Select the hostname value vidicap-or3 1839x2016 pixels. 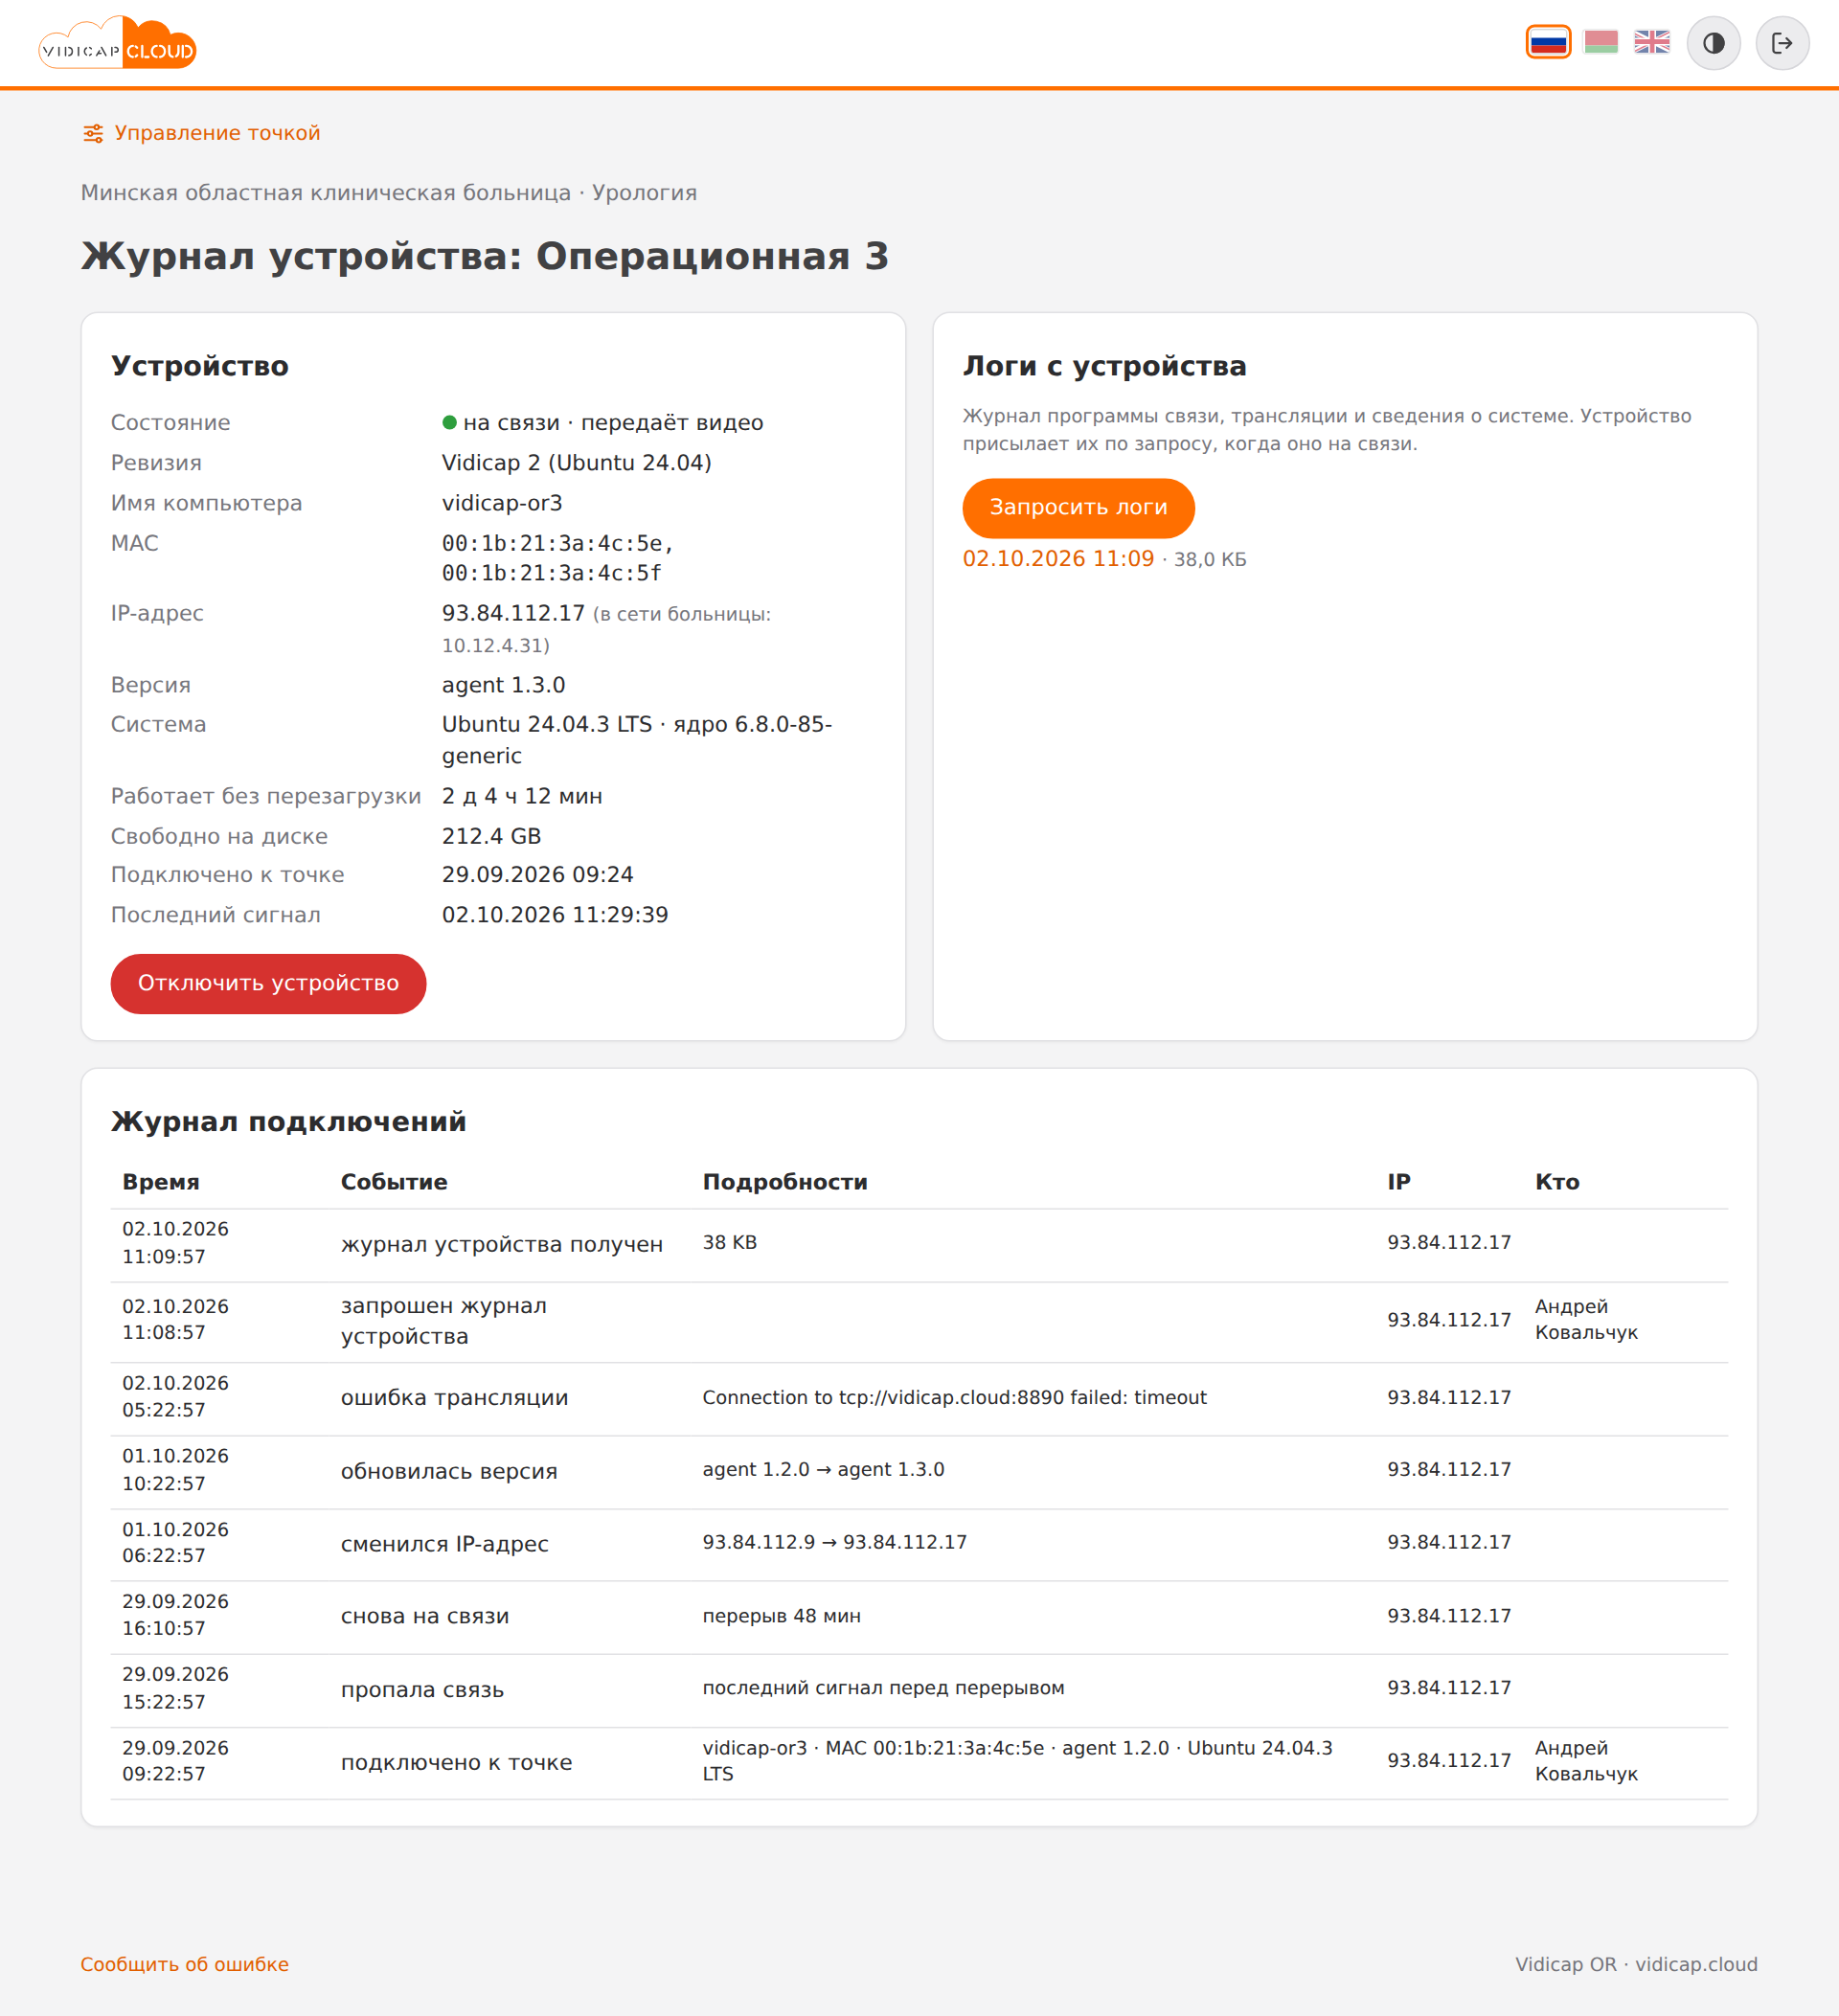point(502,503)
